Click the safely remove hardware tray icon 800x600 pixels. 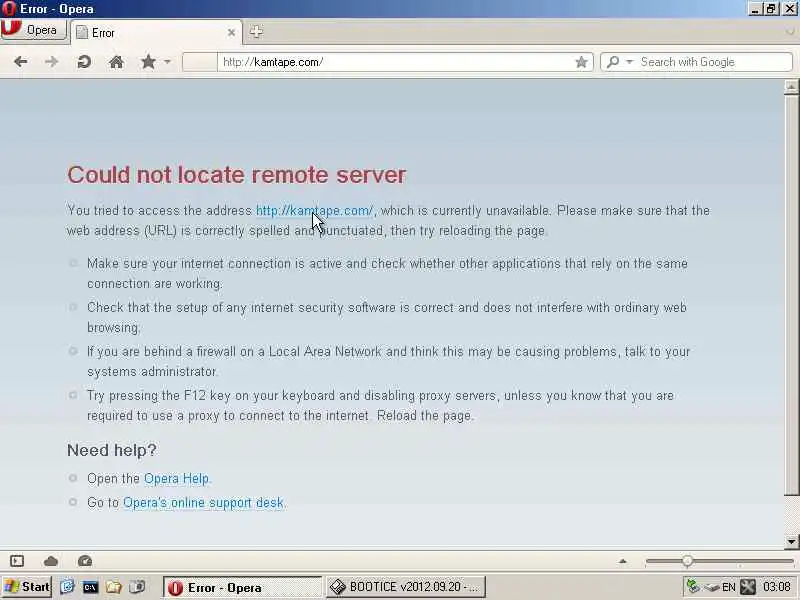[712, 587]
